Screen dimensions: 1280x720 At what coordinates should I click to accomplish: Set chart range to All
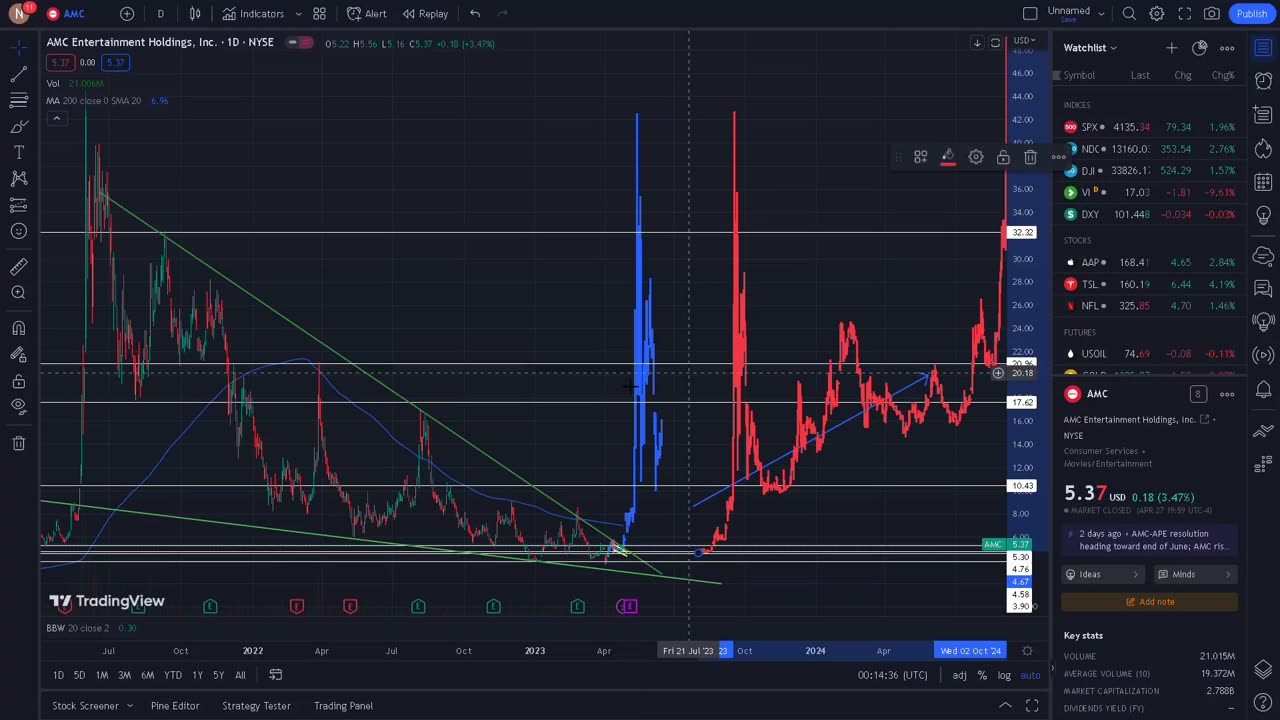[x=240, y=675]
